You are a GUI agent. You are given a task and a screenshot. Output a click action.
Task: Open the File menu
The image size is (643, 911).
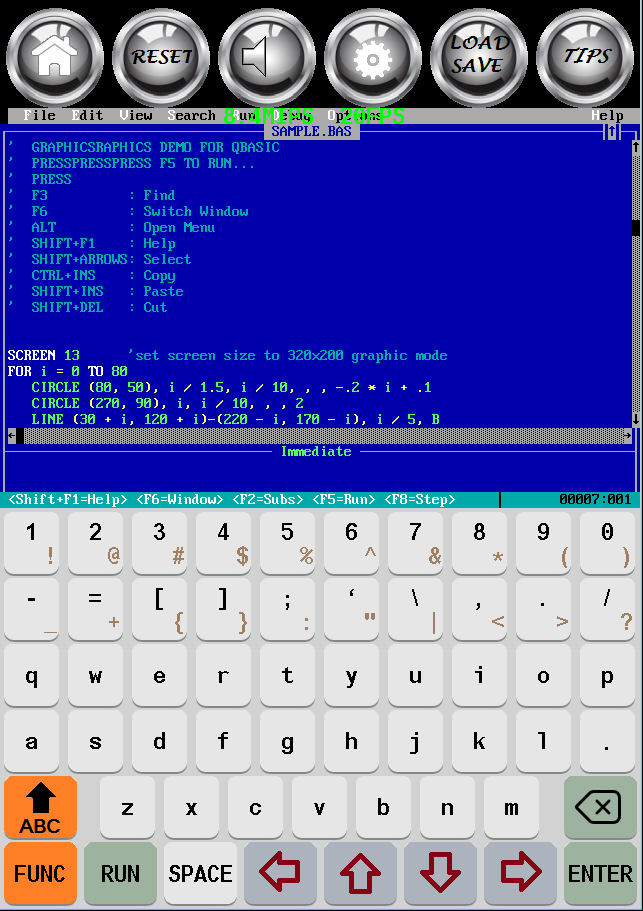click(x=39, y=115)
